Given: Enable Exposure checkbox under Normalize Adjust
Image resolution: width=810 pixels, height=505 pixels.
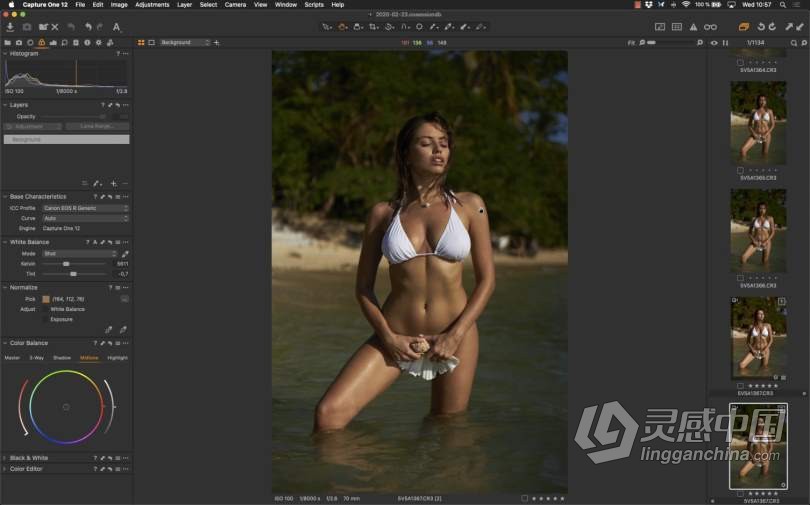Looking at the screenshot, I should click(45, 320).
